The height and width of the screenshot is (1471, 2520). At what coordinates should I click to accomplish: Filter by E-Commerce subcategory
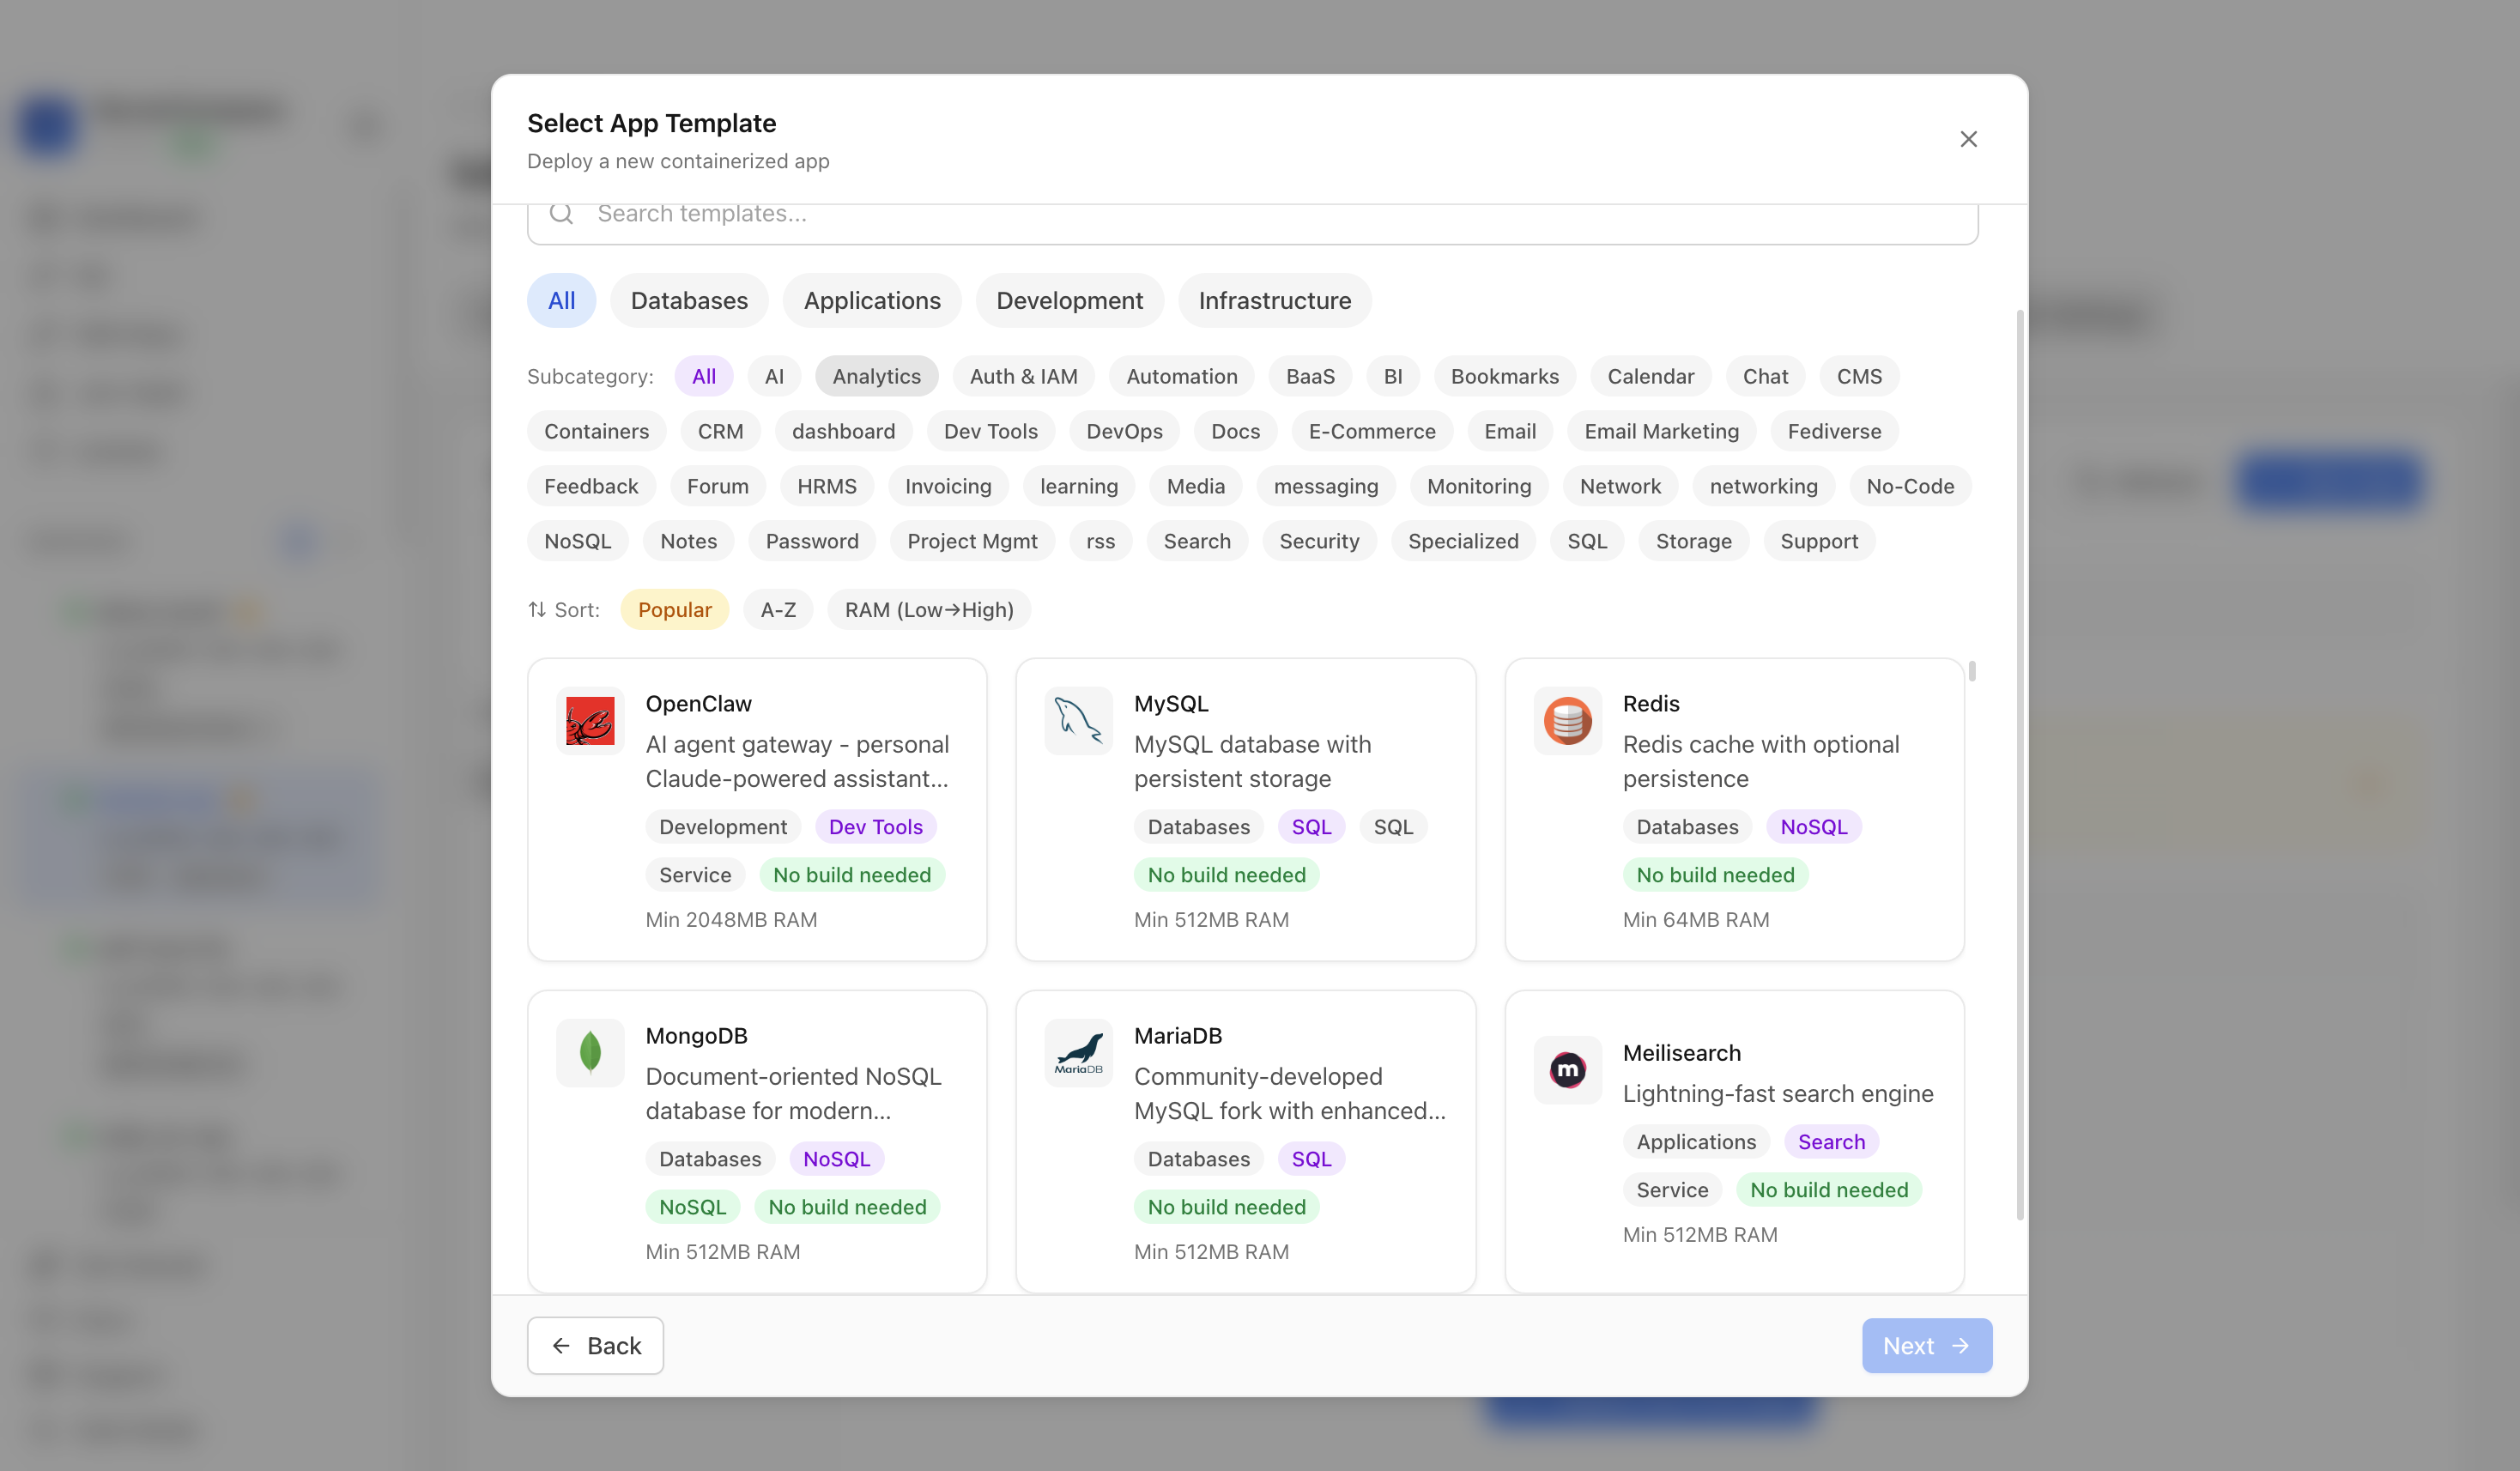point(1372,431)
